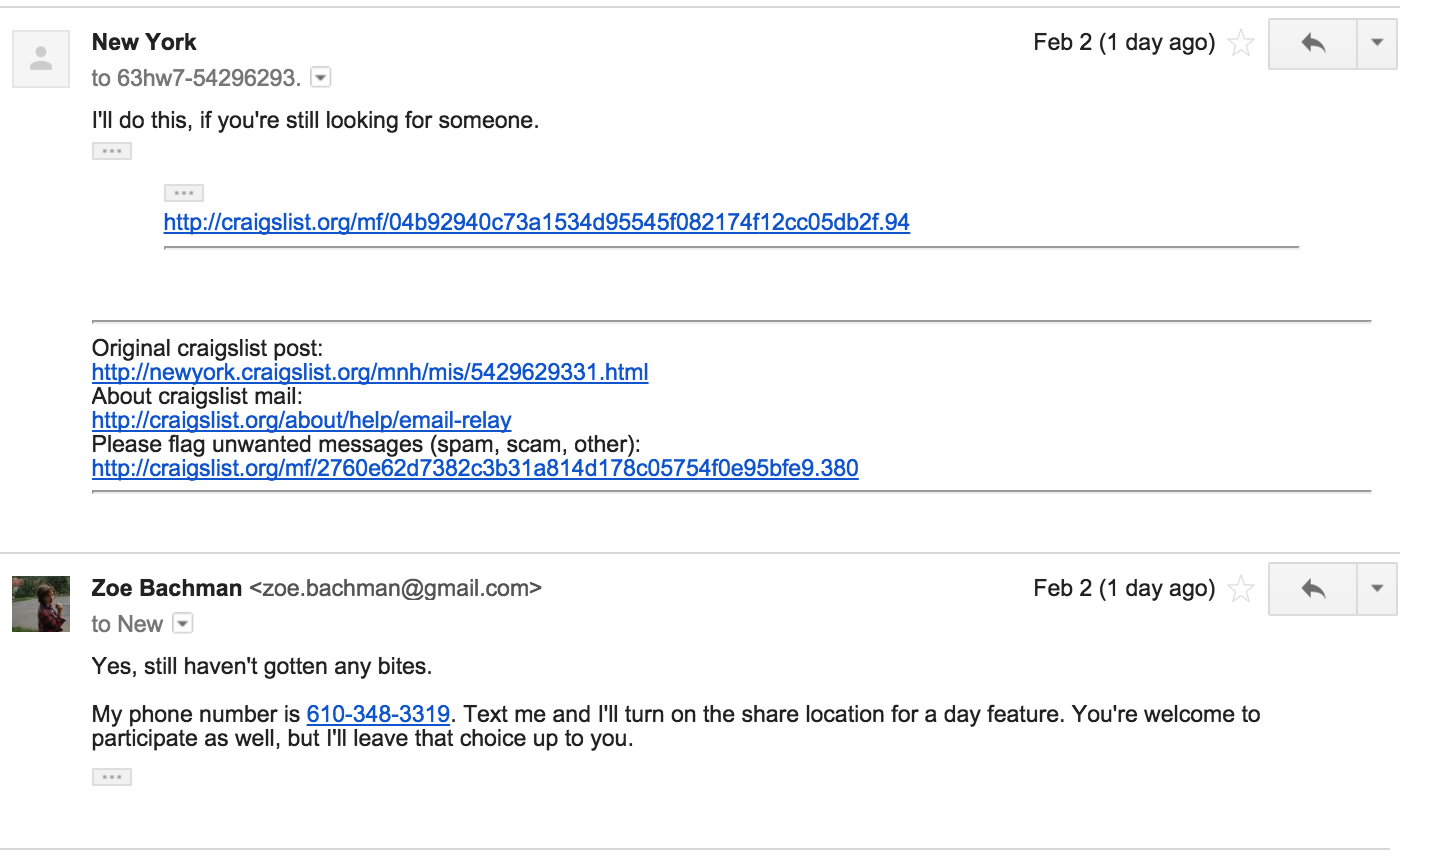Open the flag unwanted messages link
This screenshot has width=1430, height=856.
tap(475, 468)
